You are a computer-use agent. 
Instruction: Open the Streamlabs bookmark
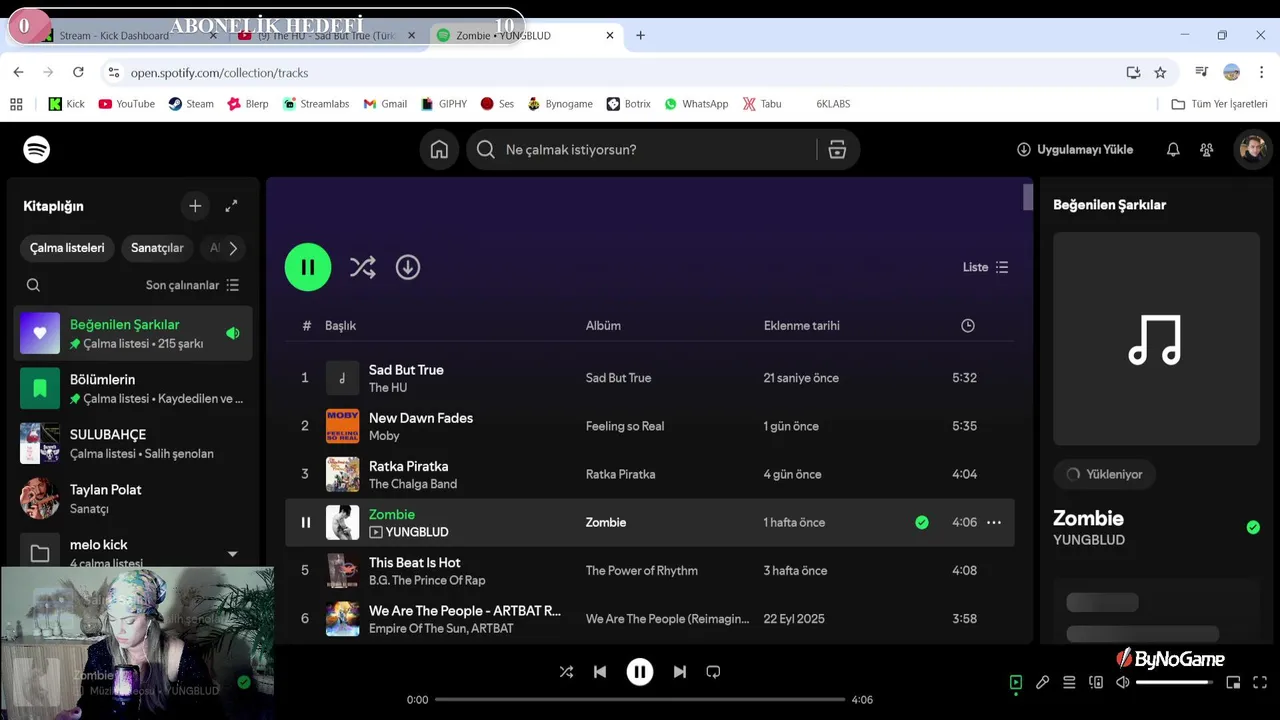[x=316, y=104]
